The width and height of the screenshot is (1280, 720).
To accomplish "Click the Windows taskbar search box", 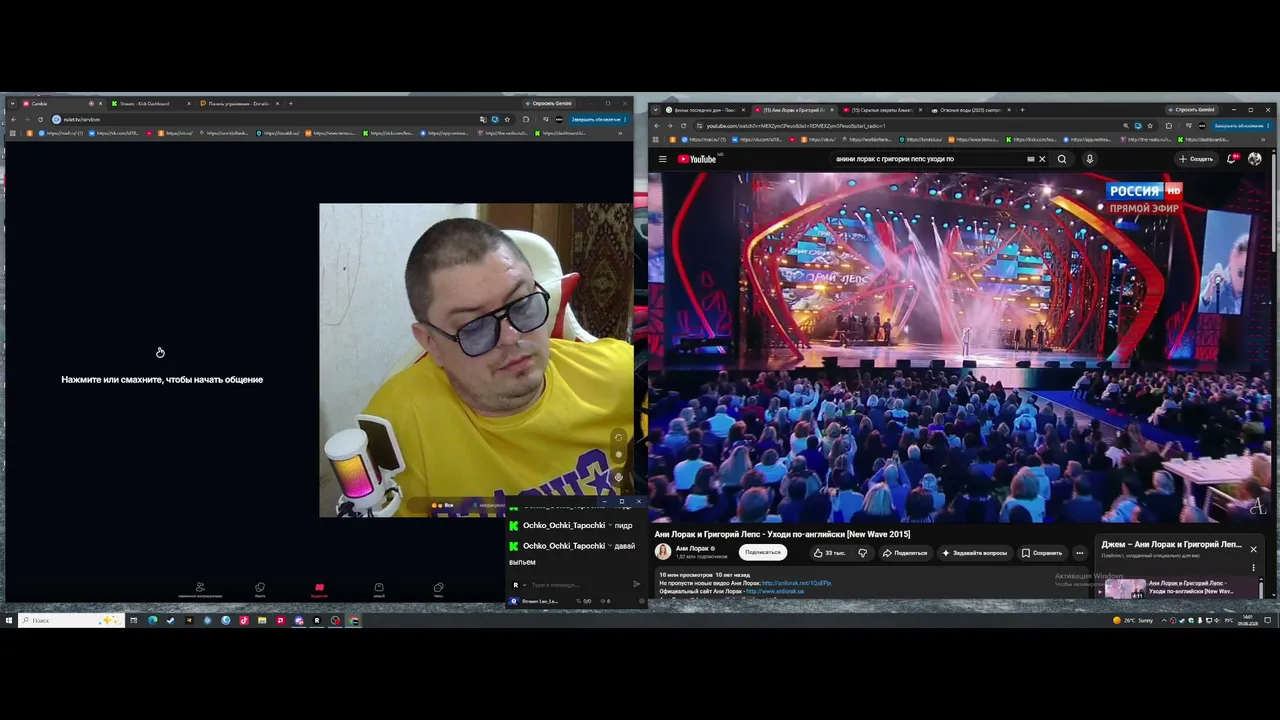I will [x=70, y=620].
